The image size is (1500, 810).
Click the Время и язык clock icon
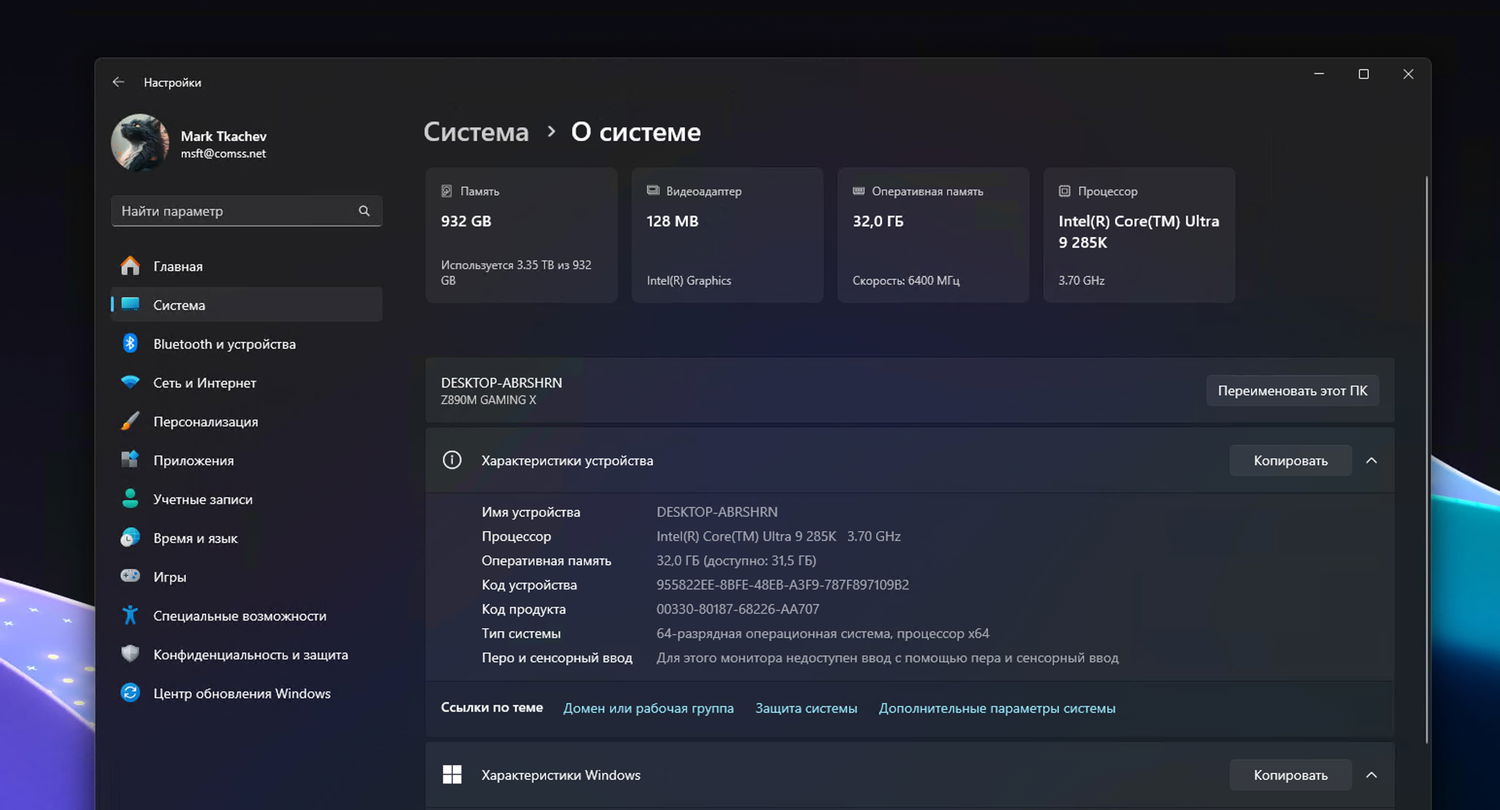point(130,538)
